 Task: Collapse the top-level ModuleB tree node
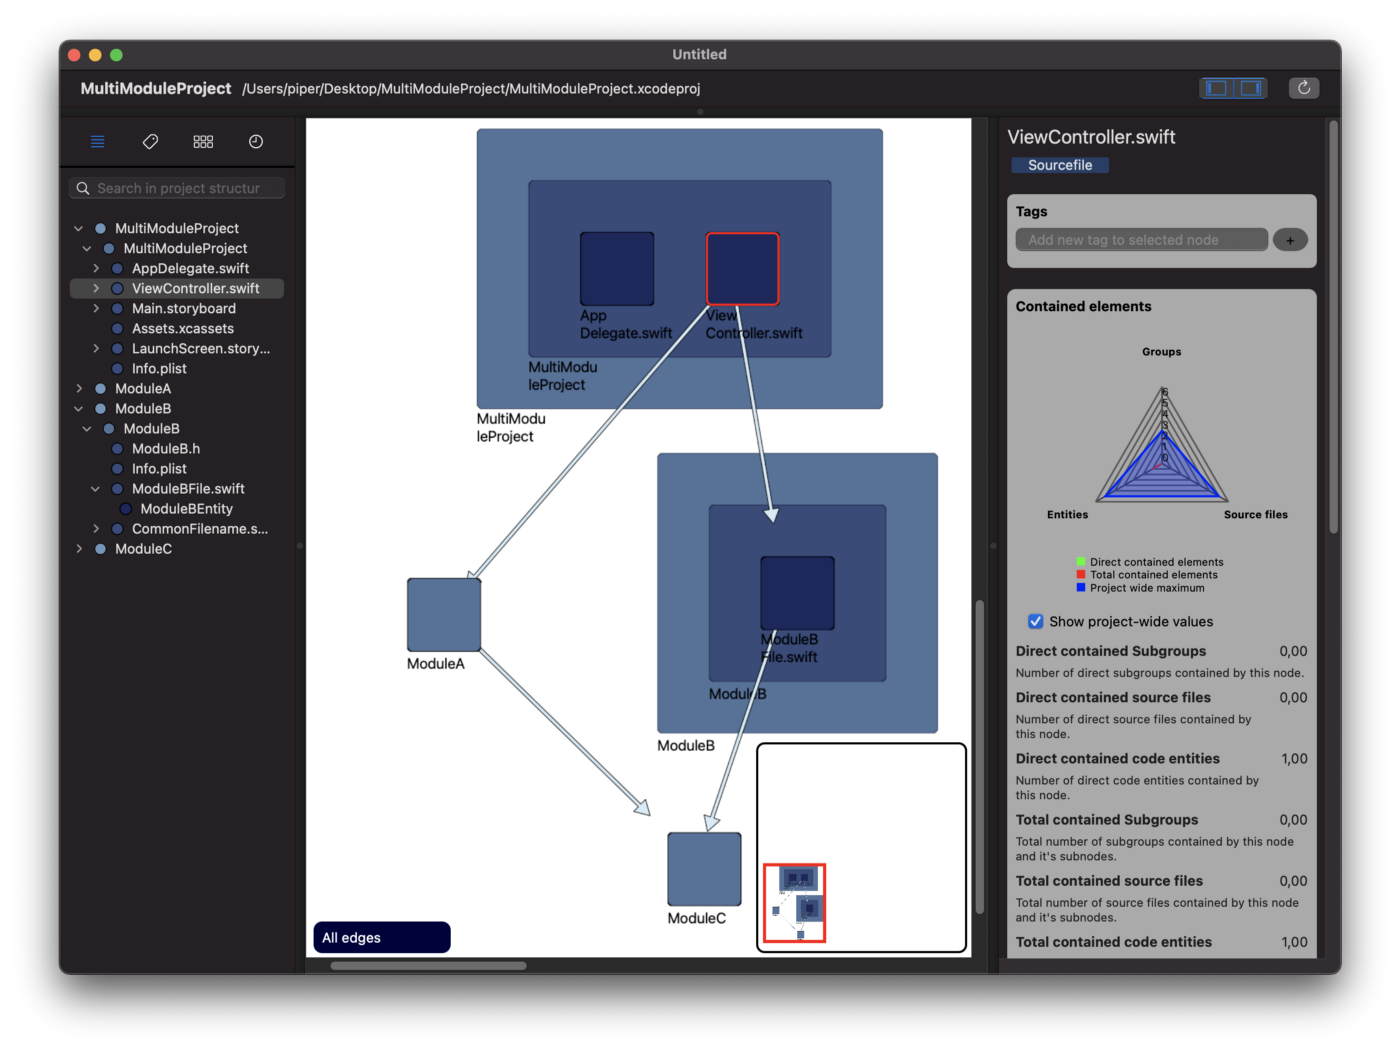[x=79, y=408]
